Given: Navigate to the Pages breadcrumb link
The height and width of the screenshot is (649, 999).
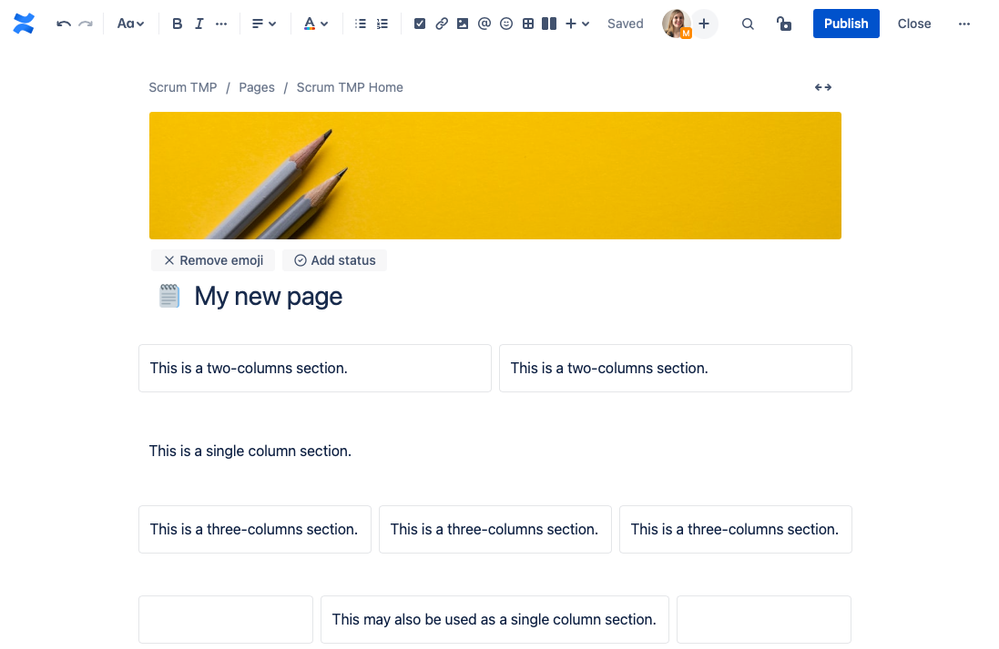Looking at the screenshot, I should (x=256, y=87).
